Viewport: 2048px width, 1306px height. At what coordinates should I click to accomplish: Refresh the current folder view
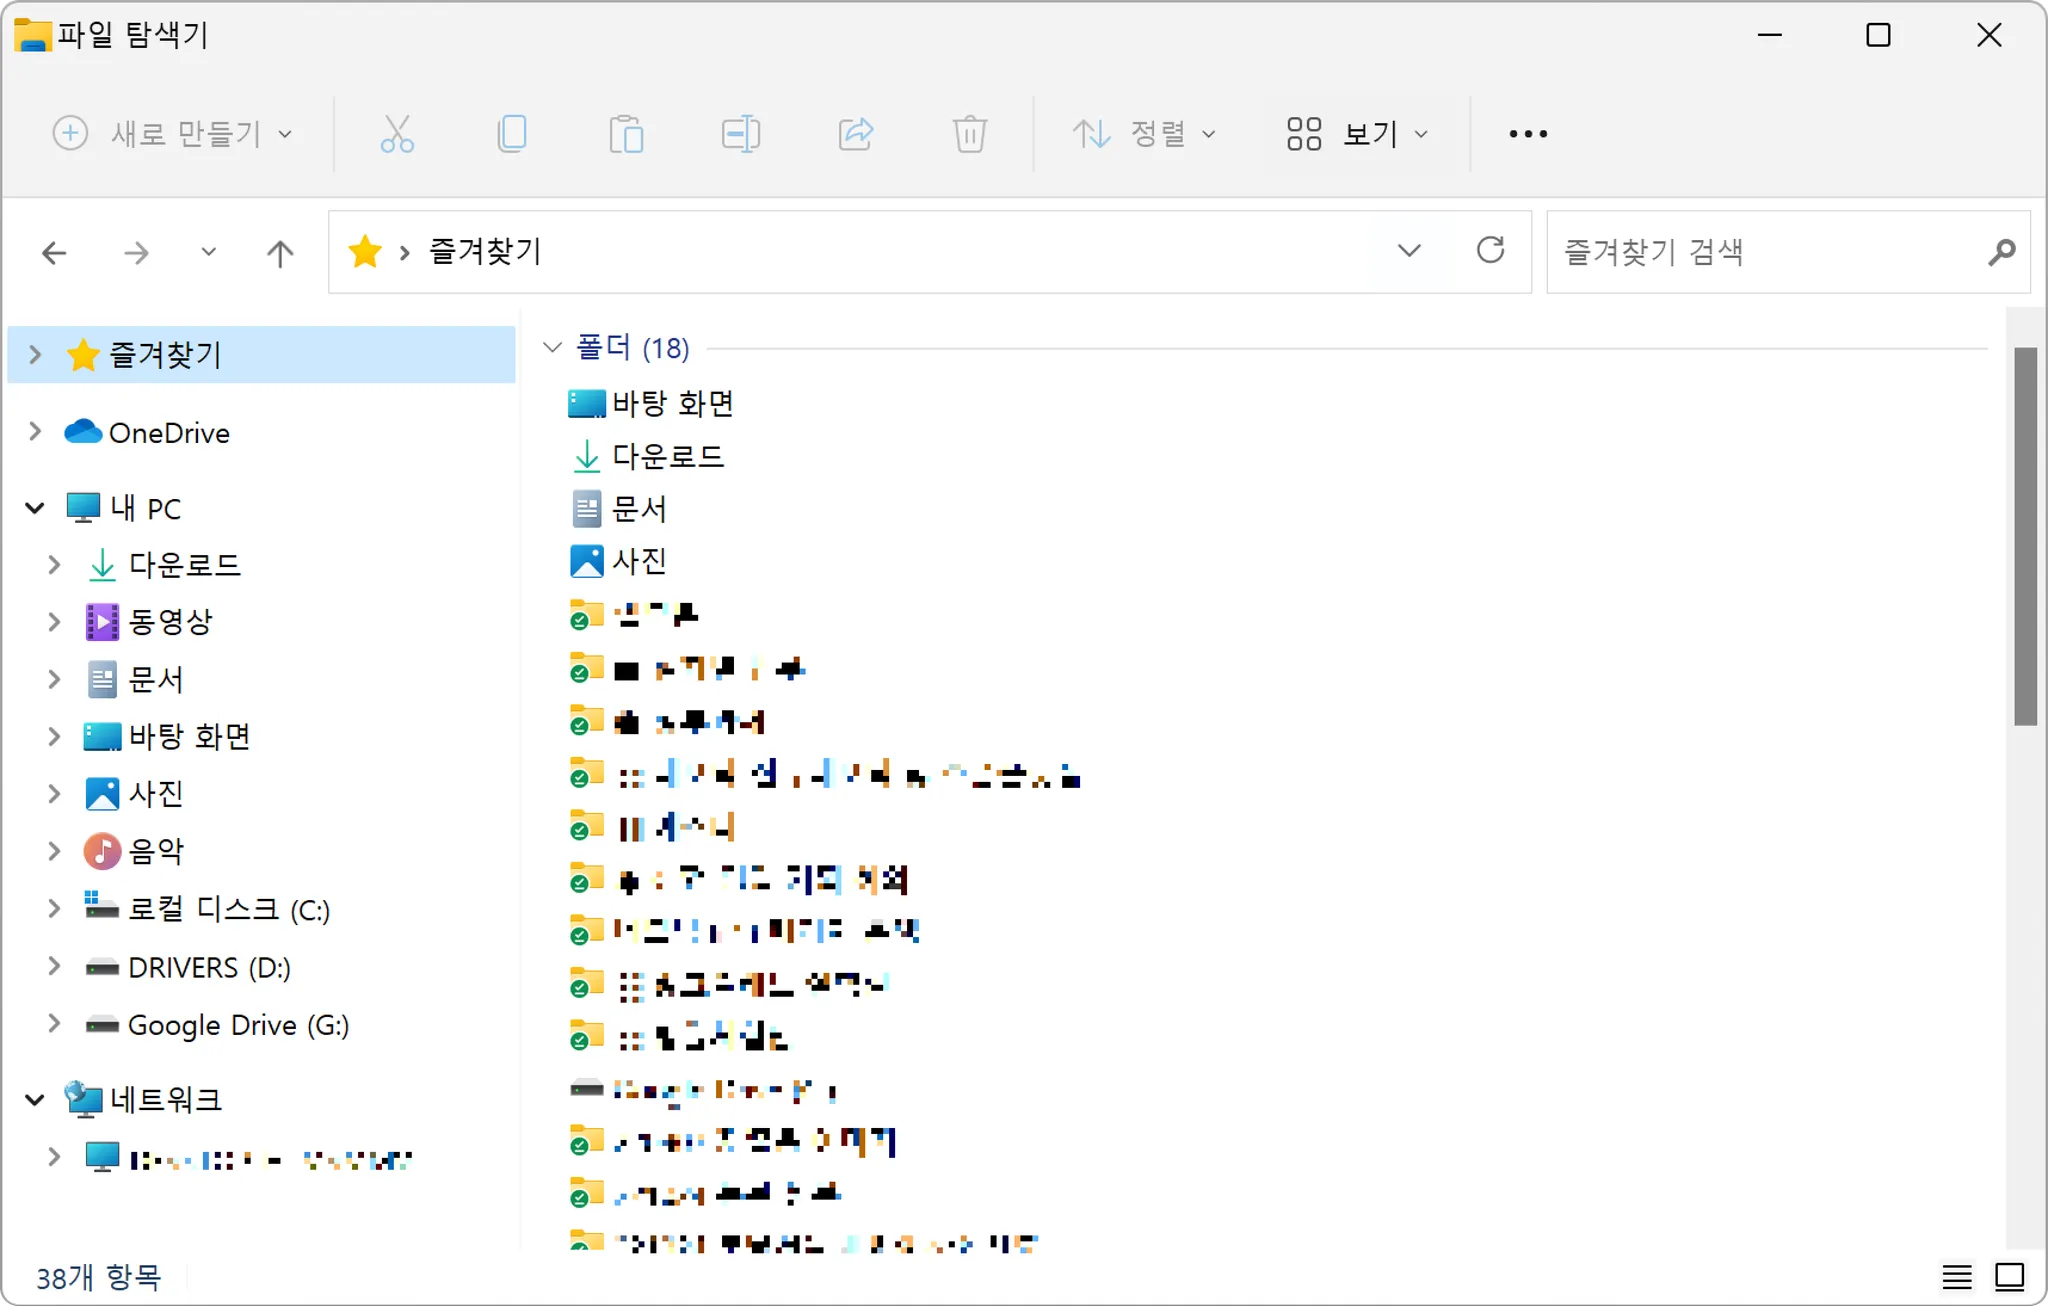(1490, 250)
